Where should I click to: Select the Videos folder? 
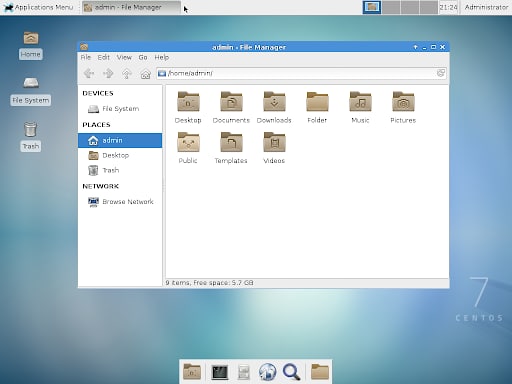pos(274,148)
